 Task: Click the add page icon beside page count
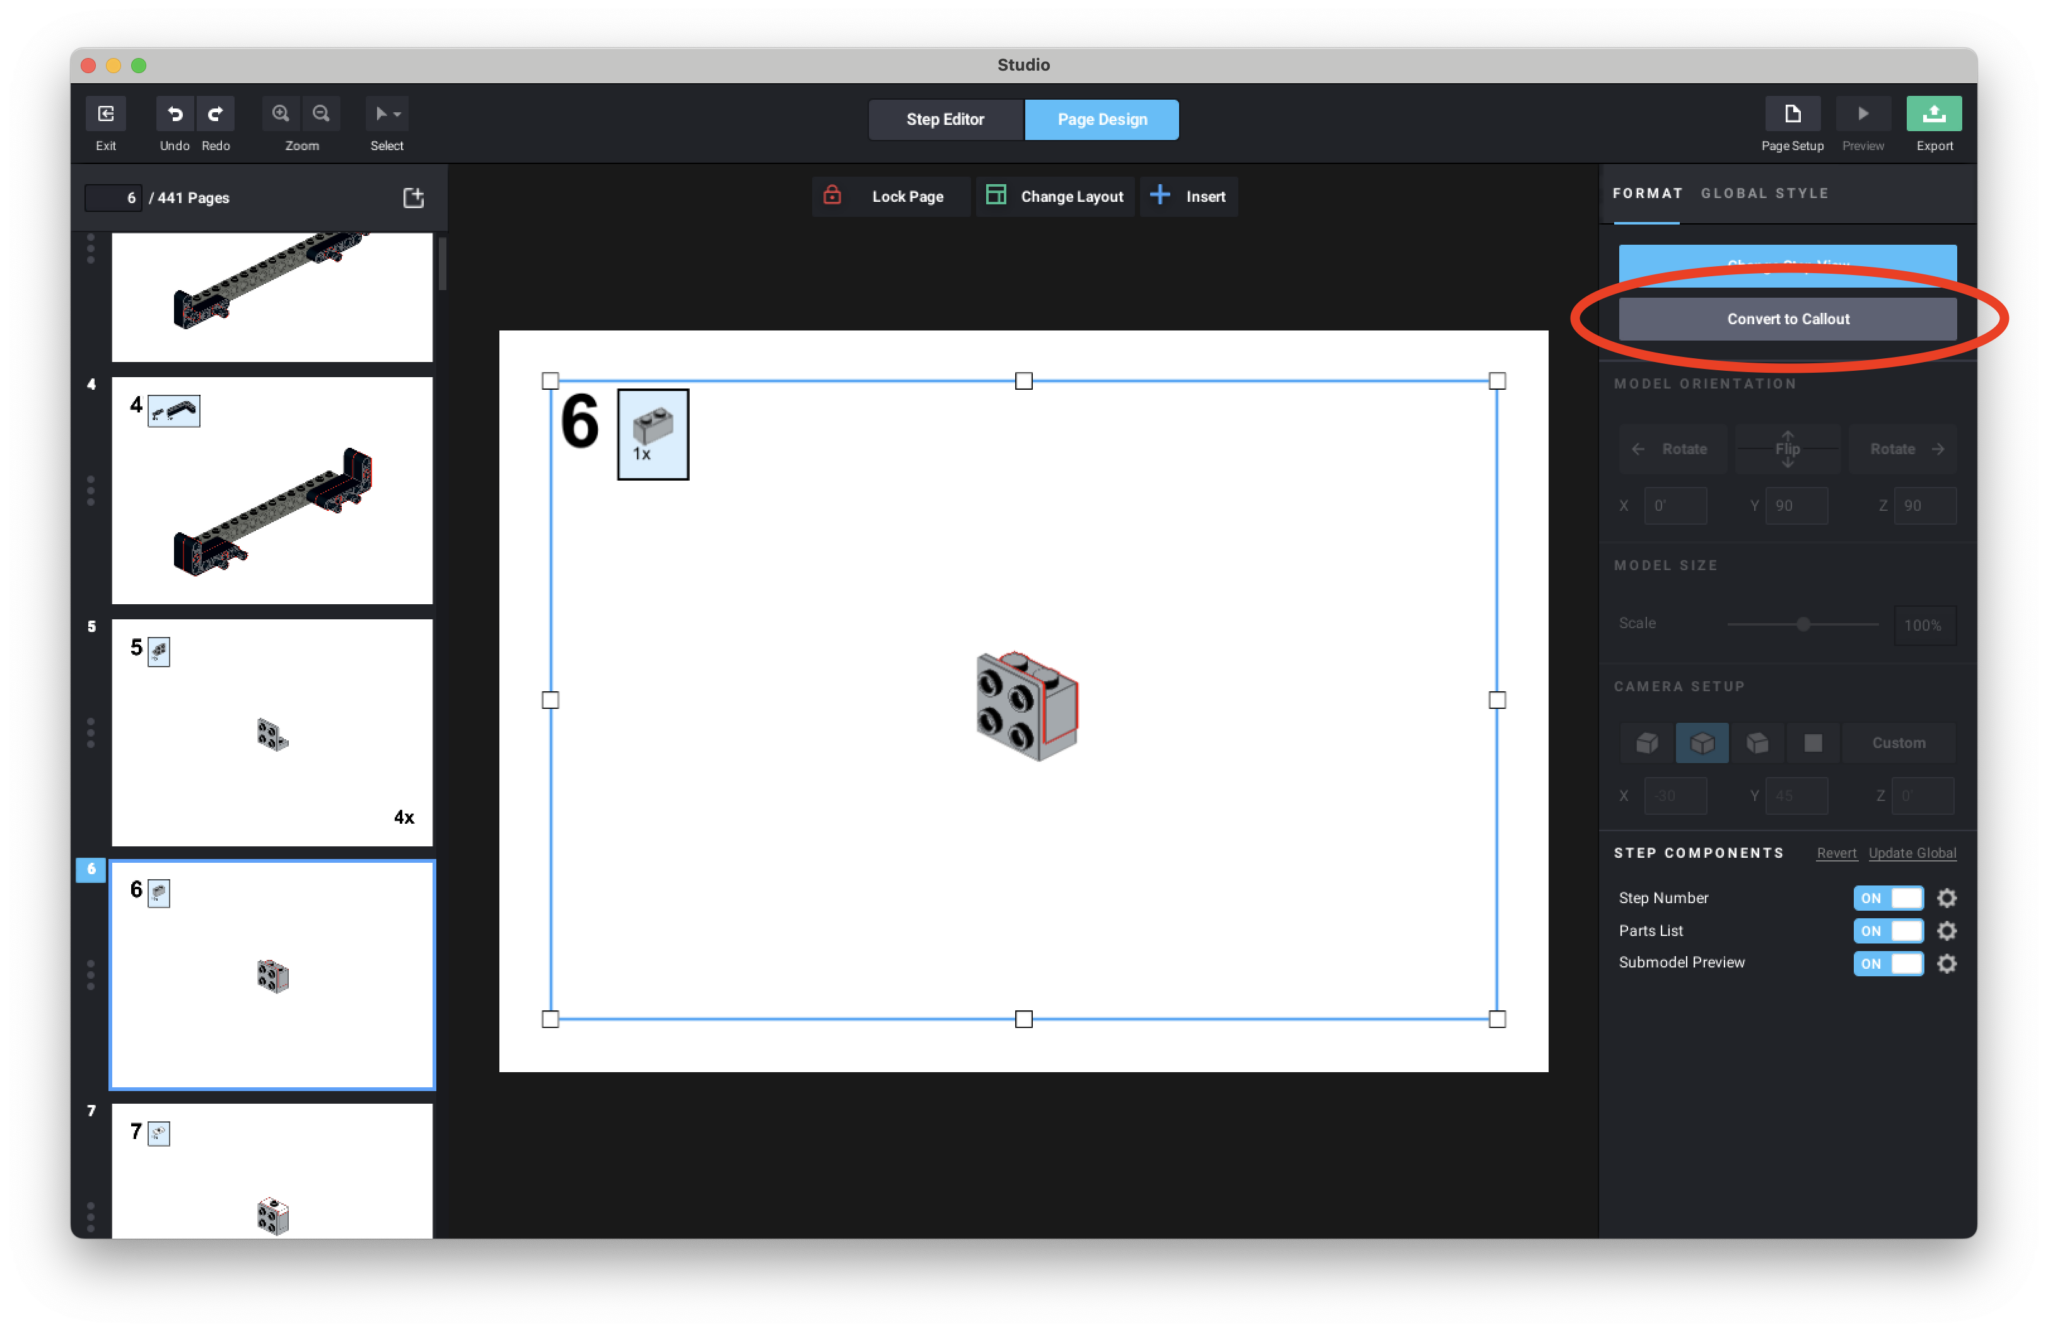(413, 198)
